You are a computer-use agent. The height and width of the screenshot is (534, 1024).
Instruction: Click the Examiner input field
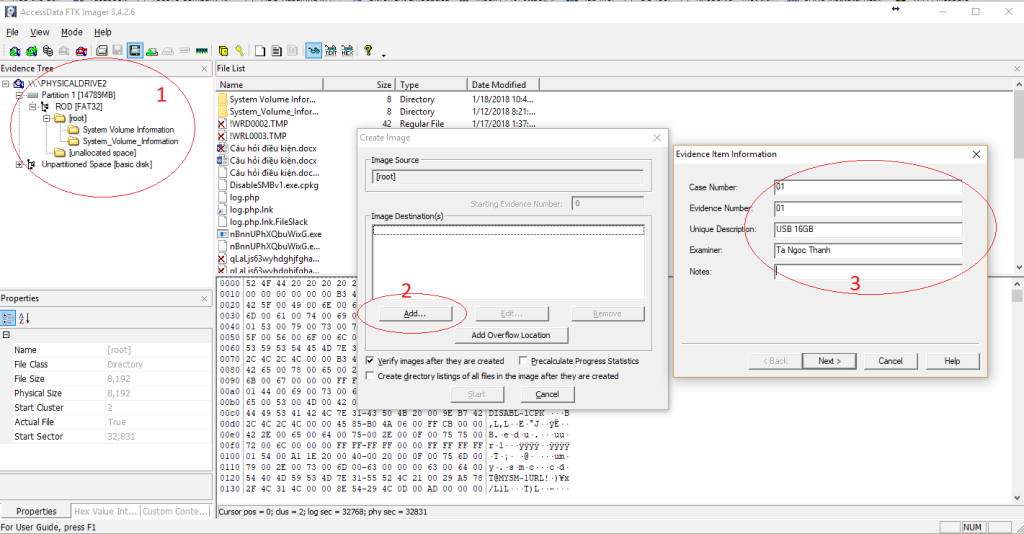[x=868, y=250]
